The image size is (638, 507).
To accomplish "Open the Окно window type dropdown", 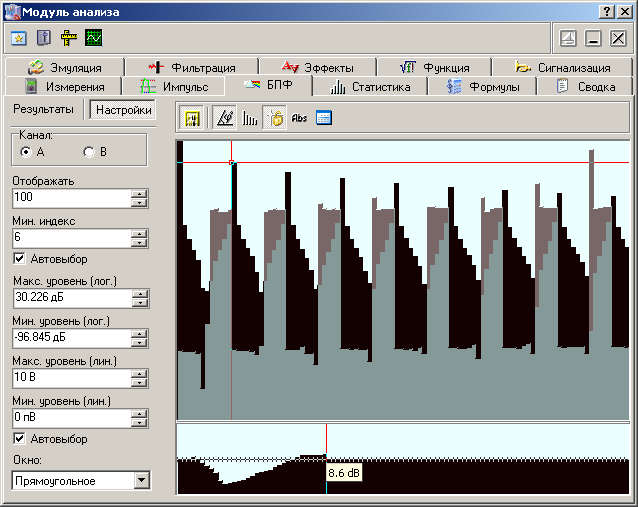I will (x=141, y=481).
